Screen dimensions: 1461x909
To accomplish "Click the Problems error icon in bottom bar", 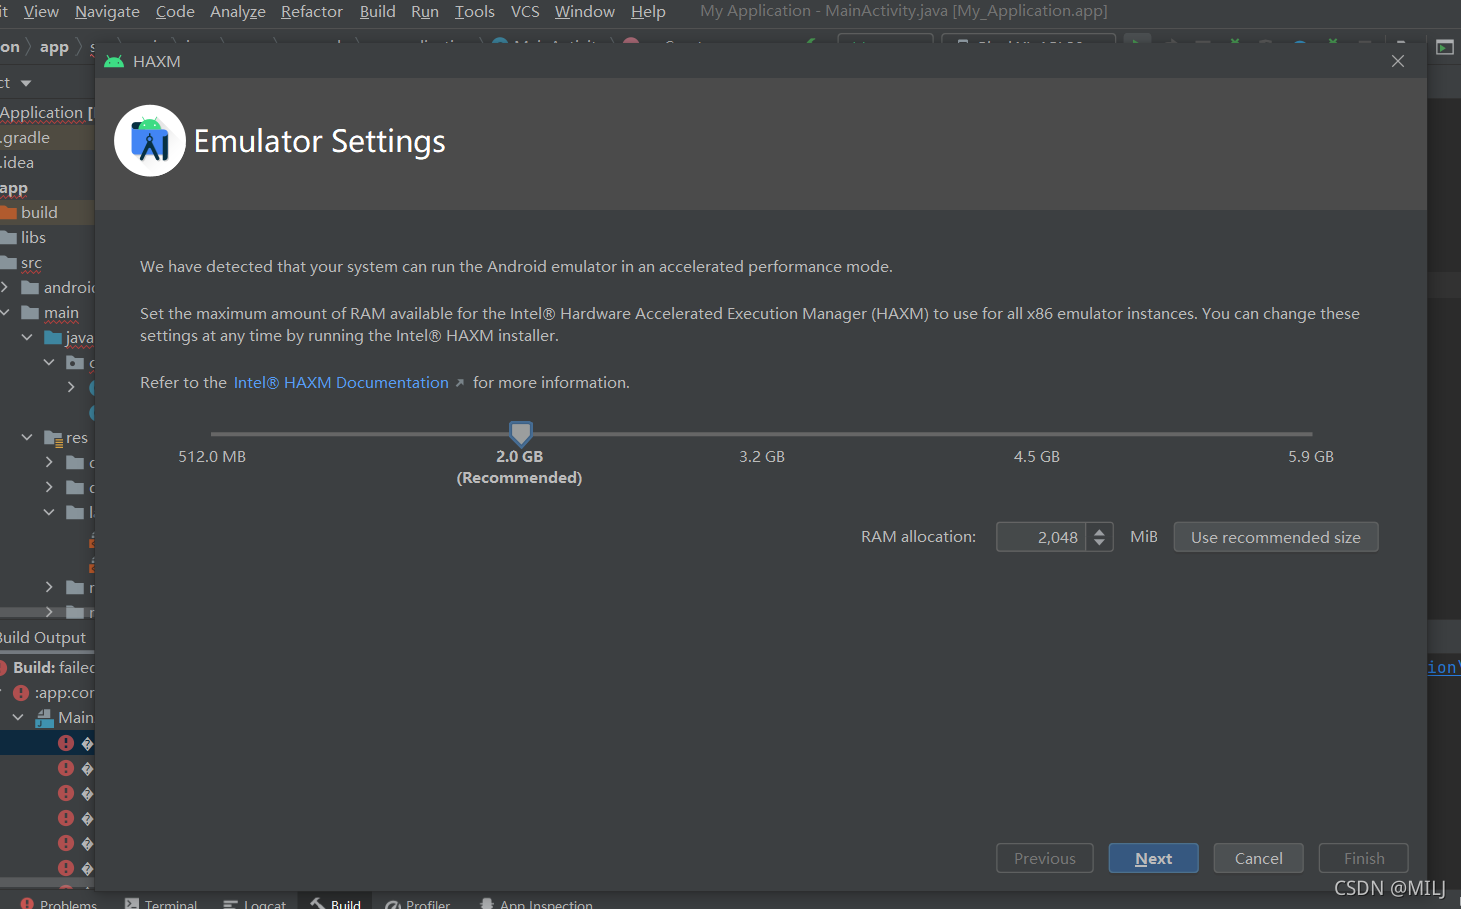I will click(x=27, y=903).
